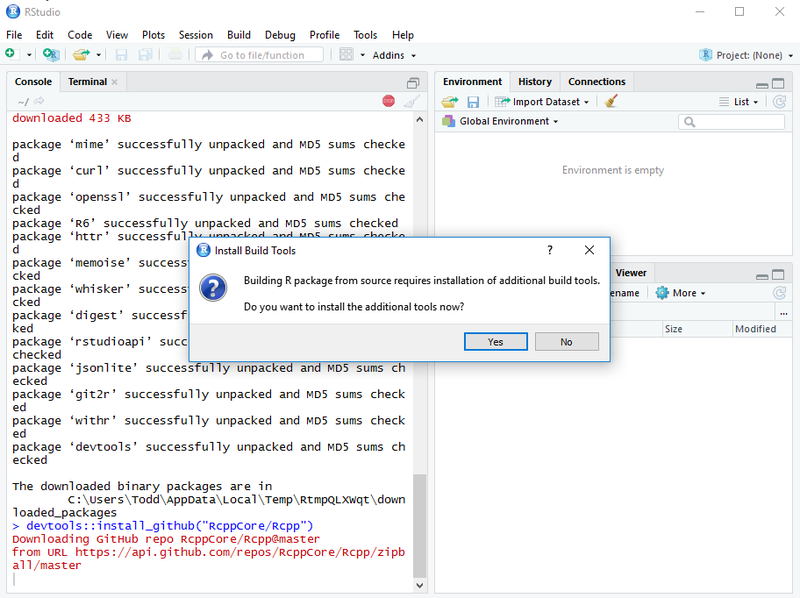Close the Install Build Tools dialog

589,250
